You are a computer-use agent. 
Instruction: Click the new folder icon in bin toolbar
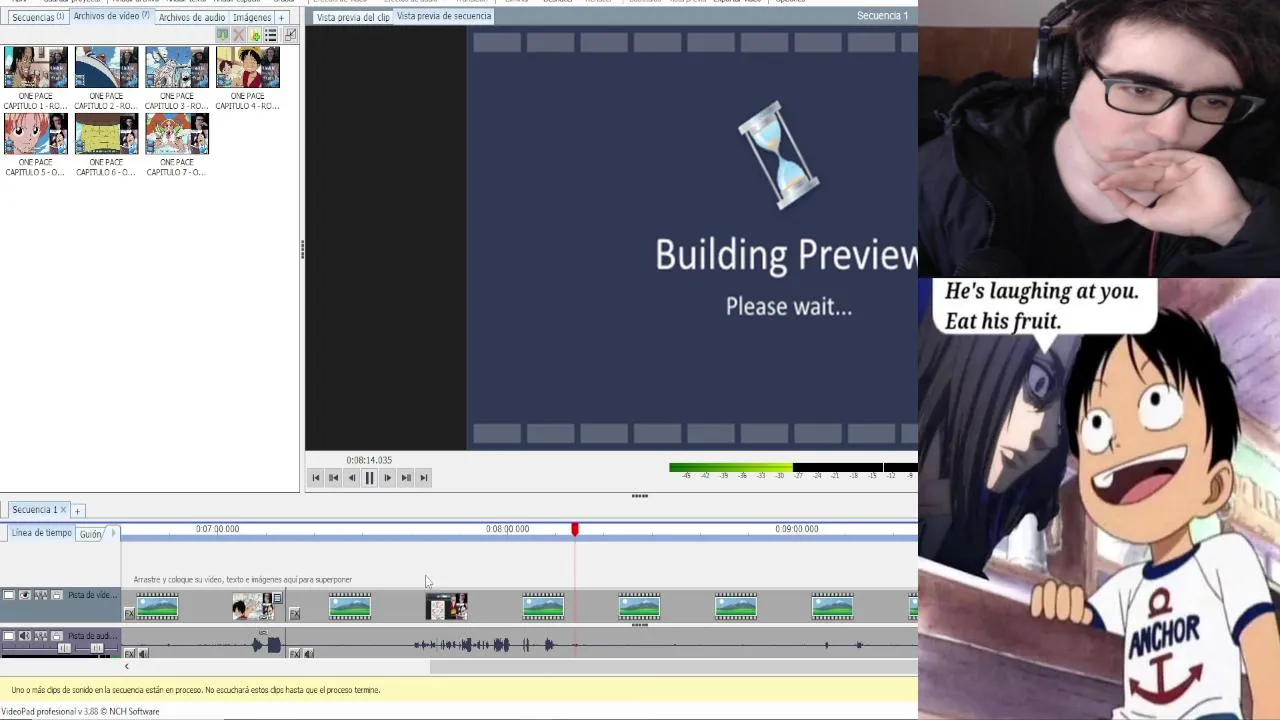[255, 35]
